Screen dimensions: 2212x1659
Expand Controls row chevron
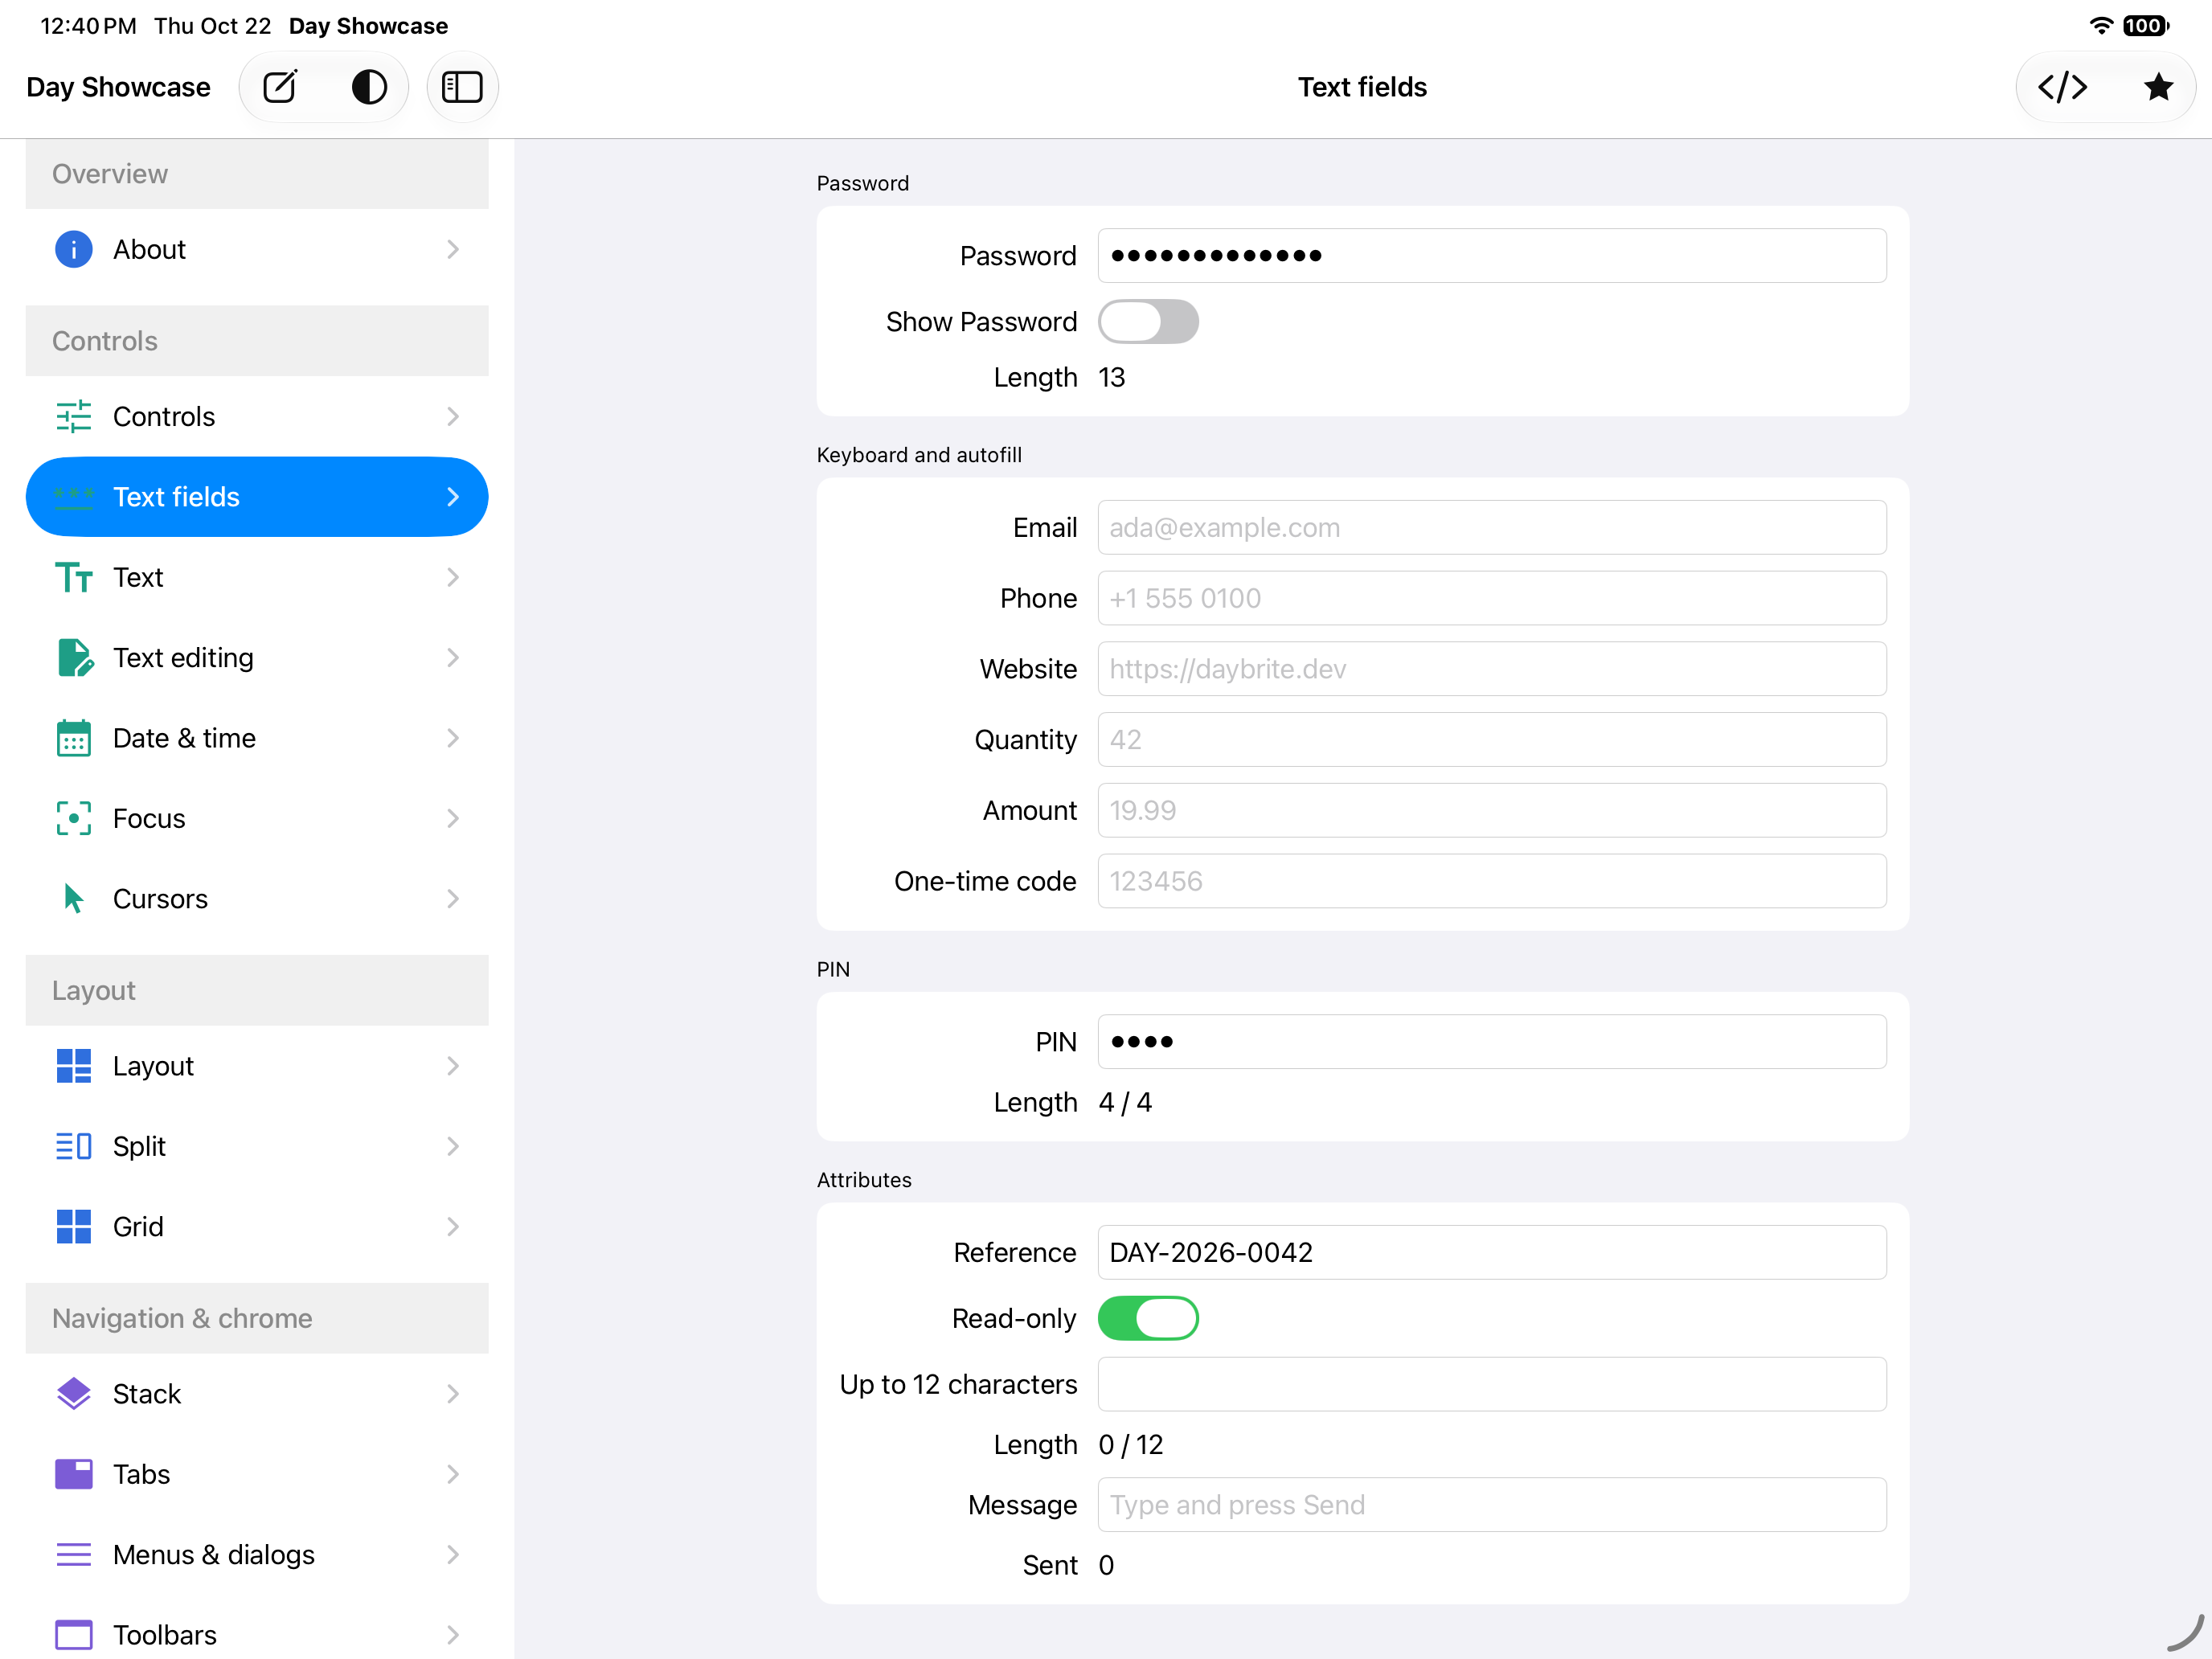coord(453,416)
